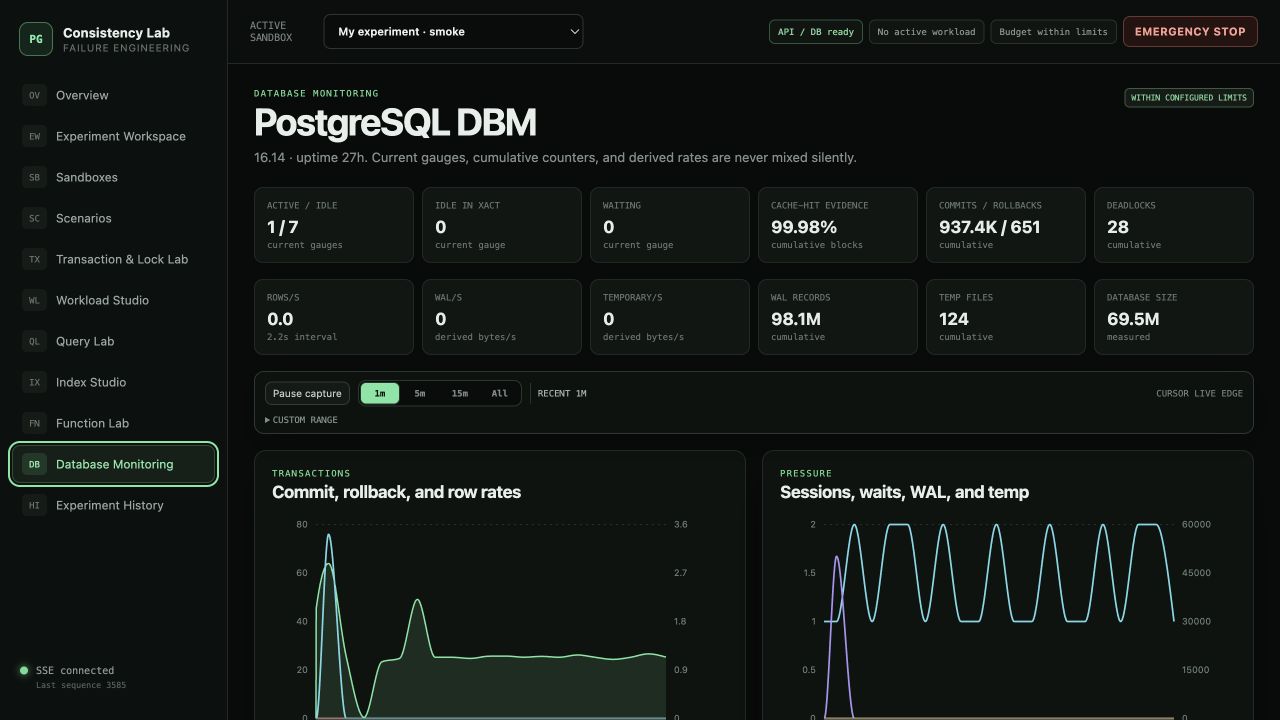Click the Cache-Hit Evidence 99.98% card
This screenshot has width=1280, height=720.
click(x=838, y=225)
